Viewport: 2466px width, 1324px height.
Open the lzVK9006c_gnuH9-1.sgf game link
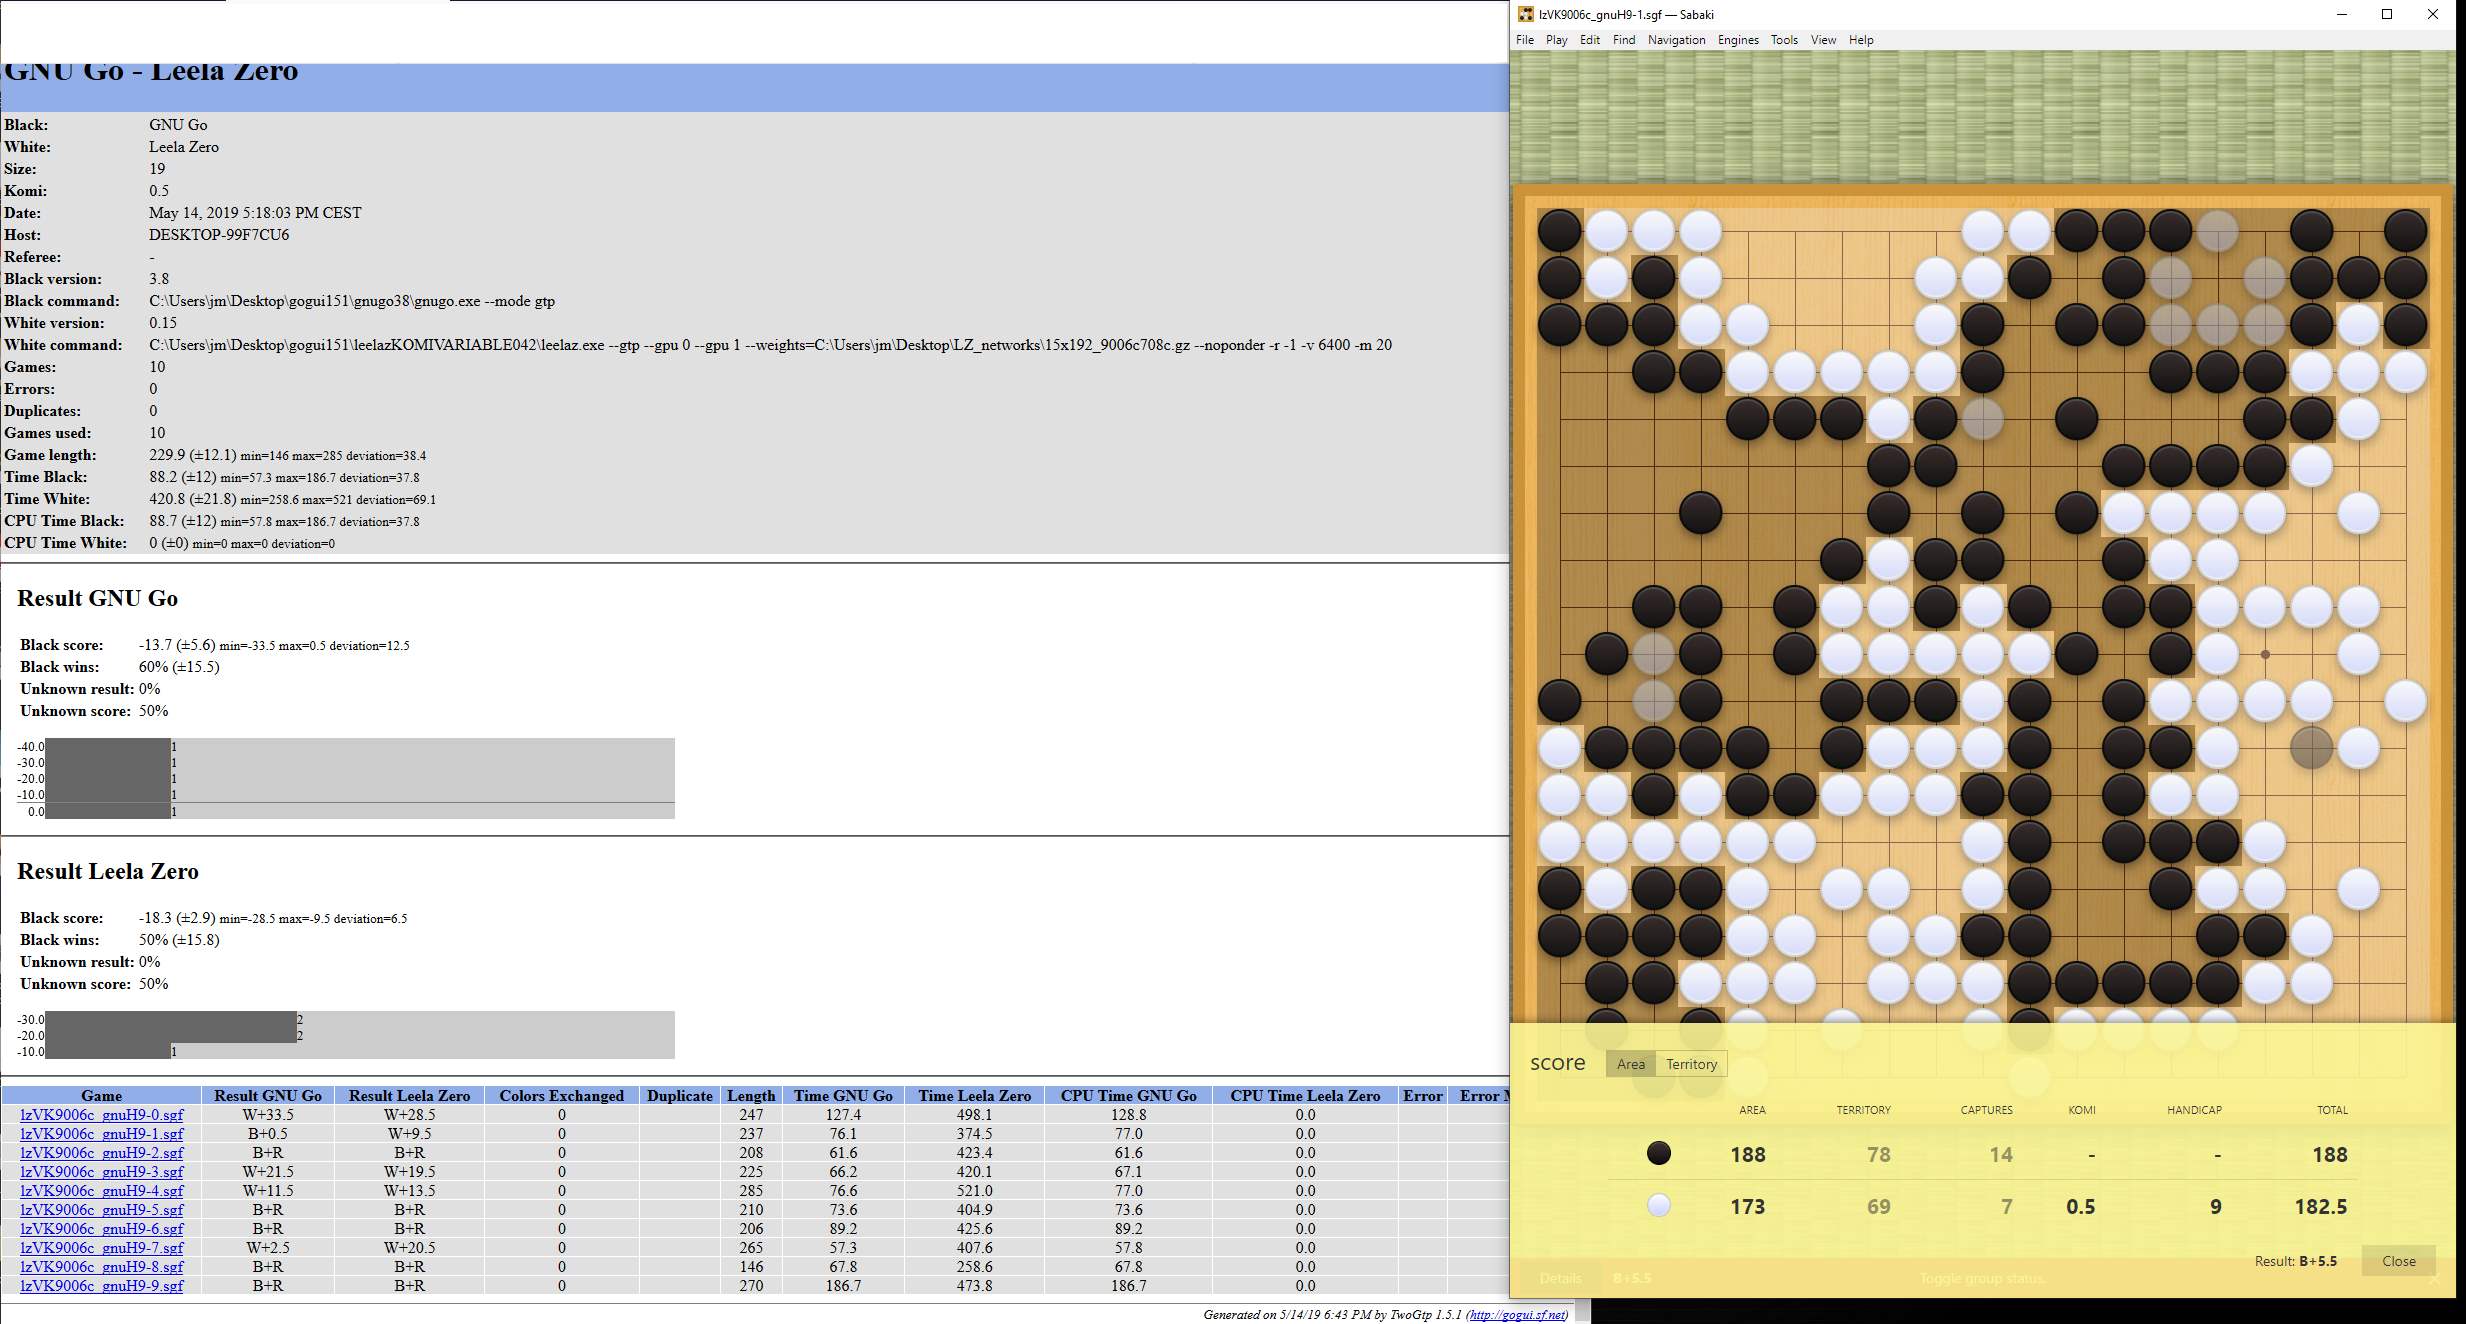coord(101,1133)
